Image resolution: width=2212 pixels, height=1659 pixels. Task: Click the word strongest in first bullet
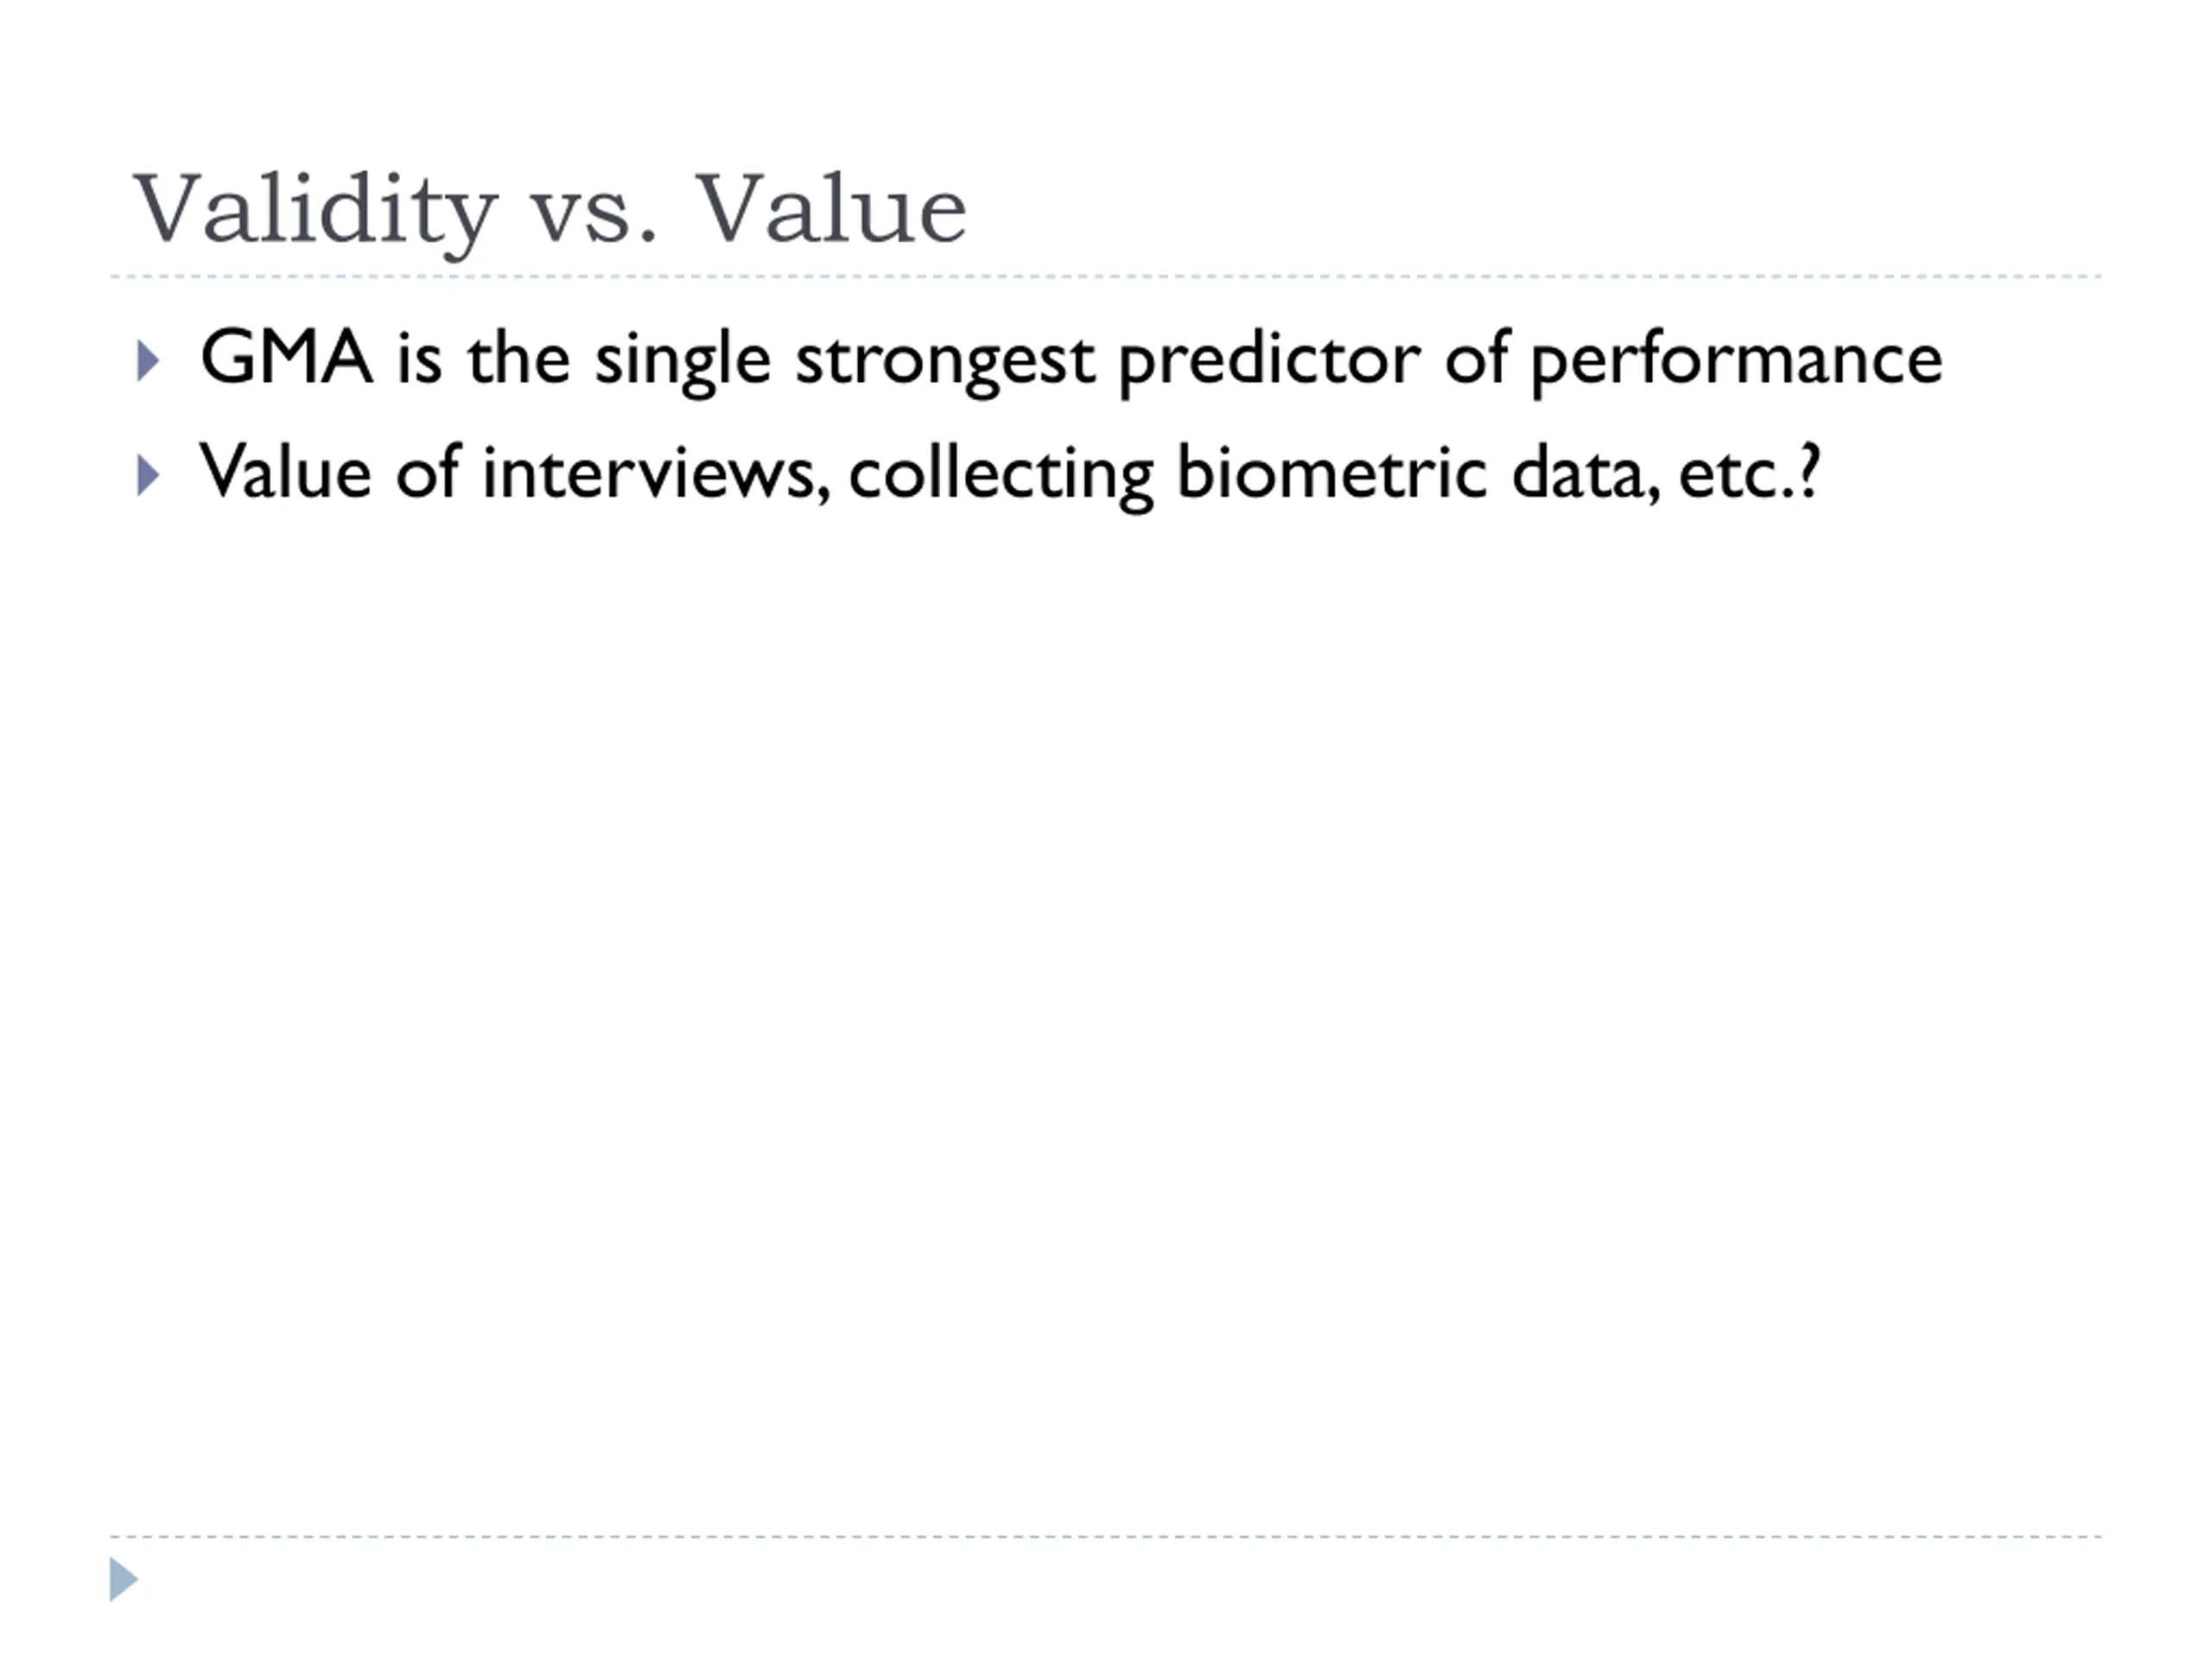click(x=944, y=362)
